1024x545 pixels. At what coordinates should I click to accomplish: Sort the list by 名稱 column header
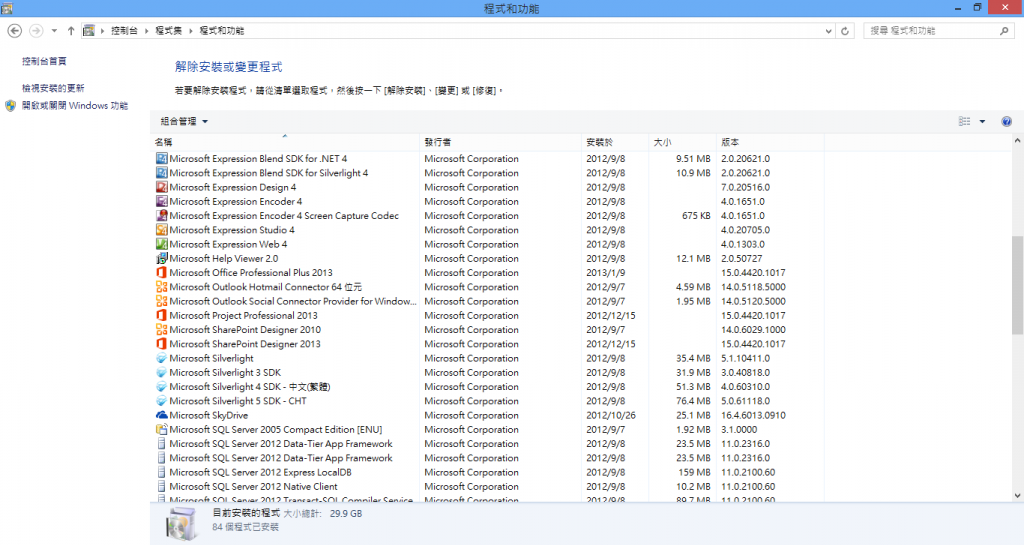(164, 142)
